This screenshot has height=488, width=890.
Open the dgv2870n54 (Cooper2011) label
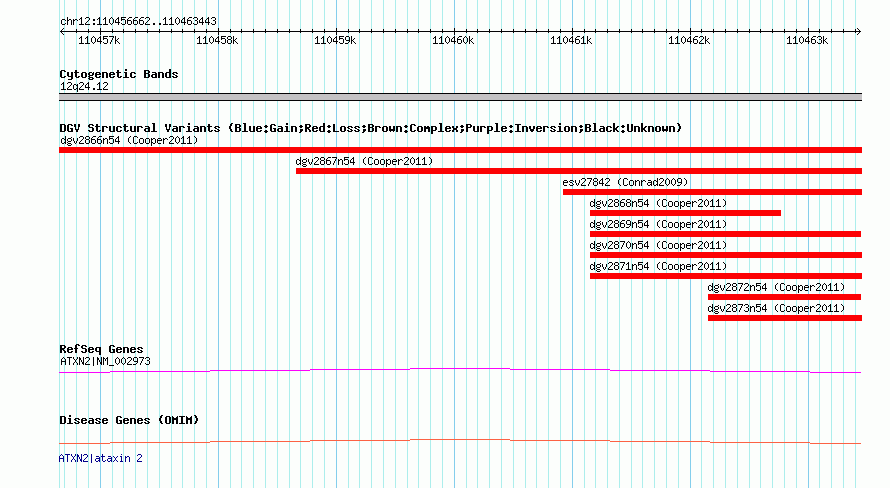click(658, 245)
